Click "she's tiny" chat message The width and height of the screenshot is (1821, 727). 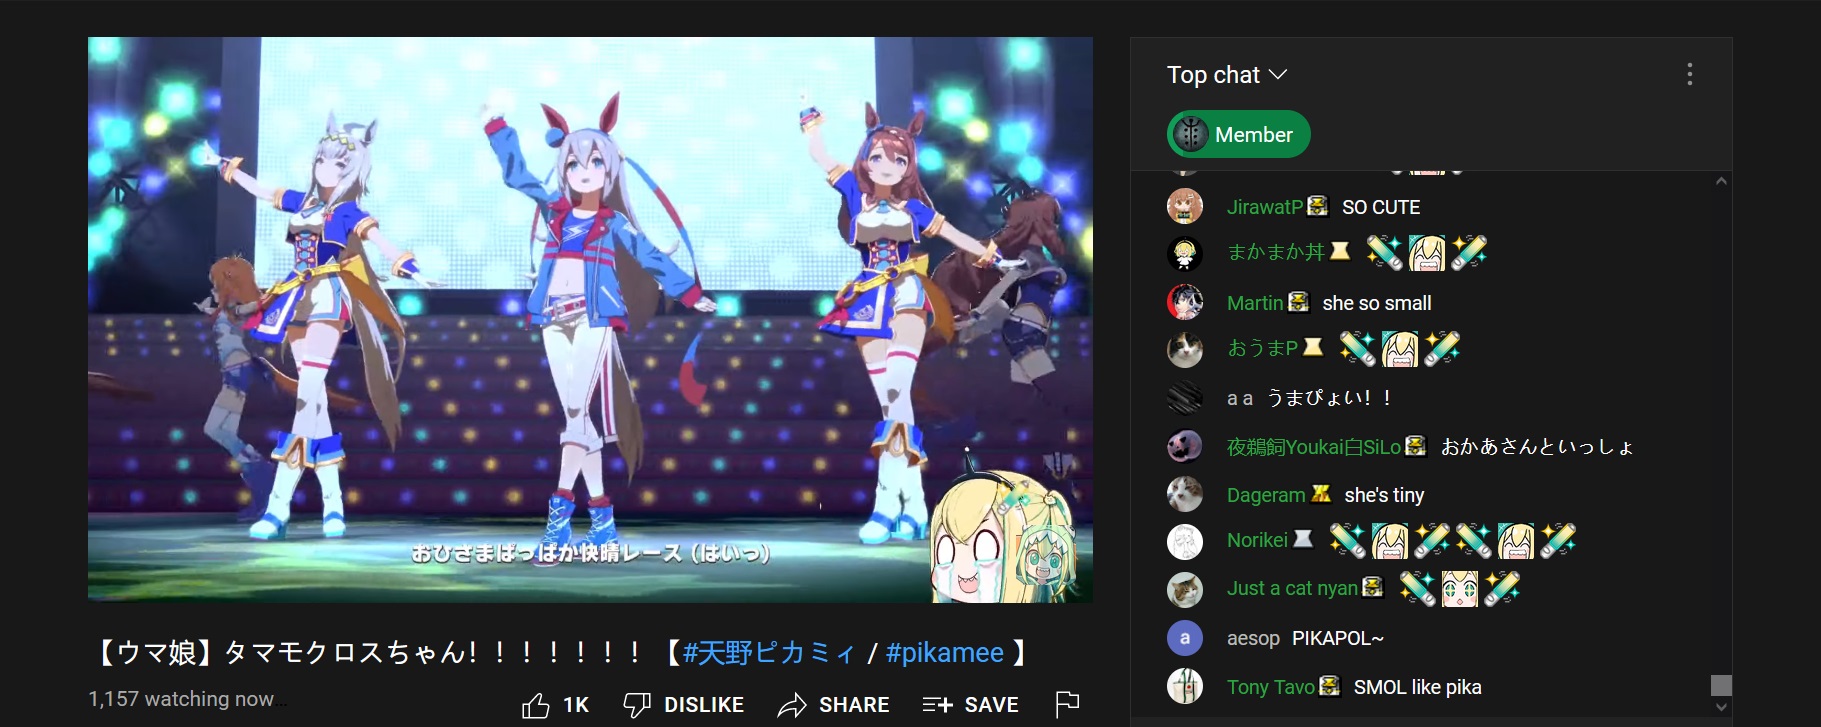(x=1384, y=495)
